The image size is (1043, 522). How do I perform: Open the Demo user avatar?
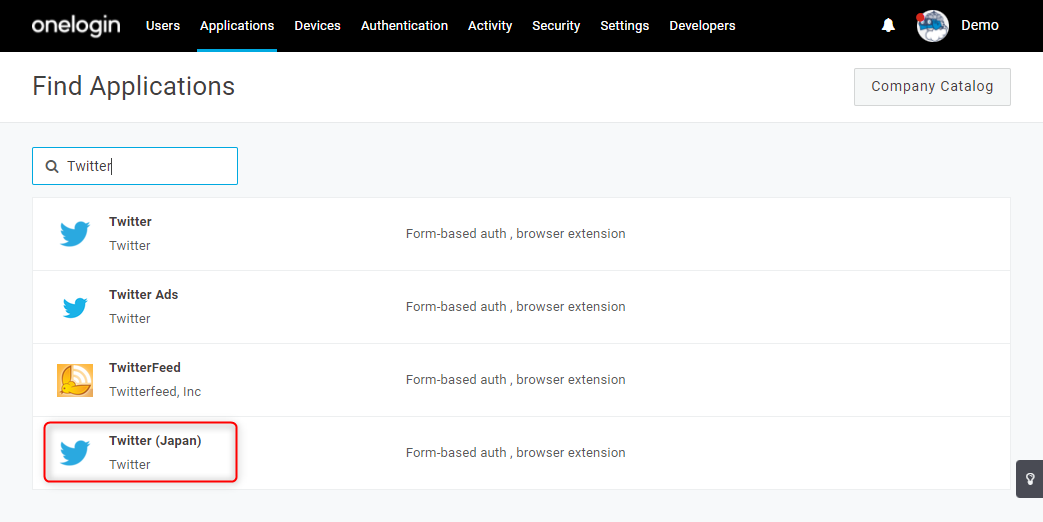click(932, 26)
